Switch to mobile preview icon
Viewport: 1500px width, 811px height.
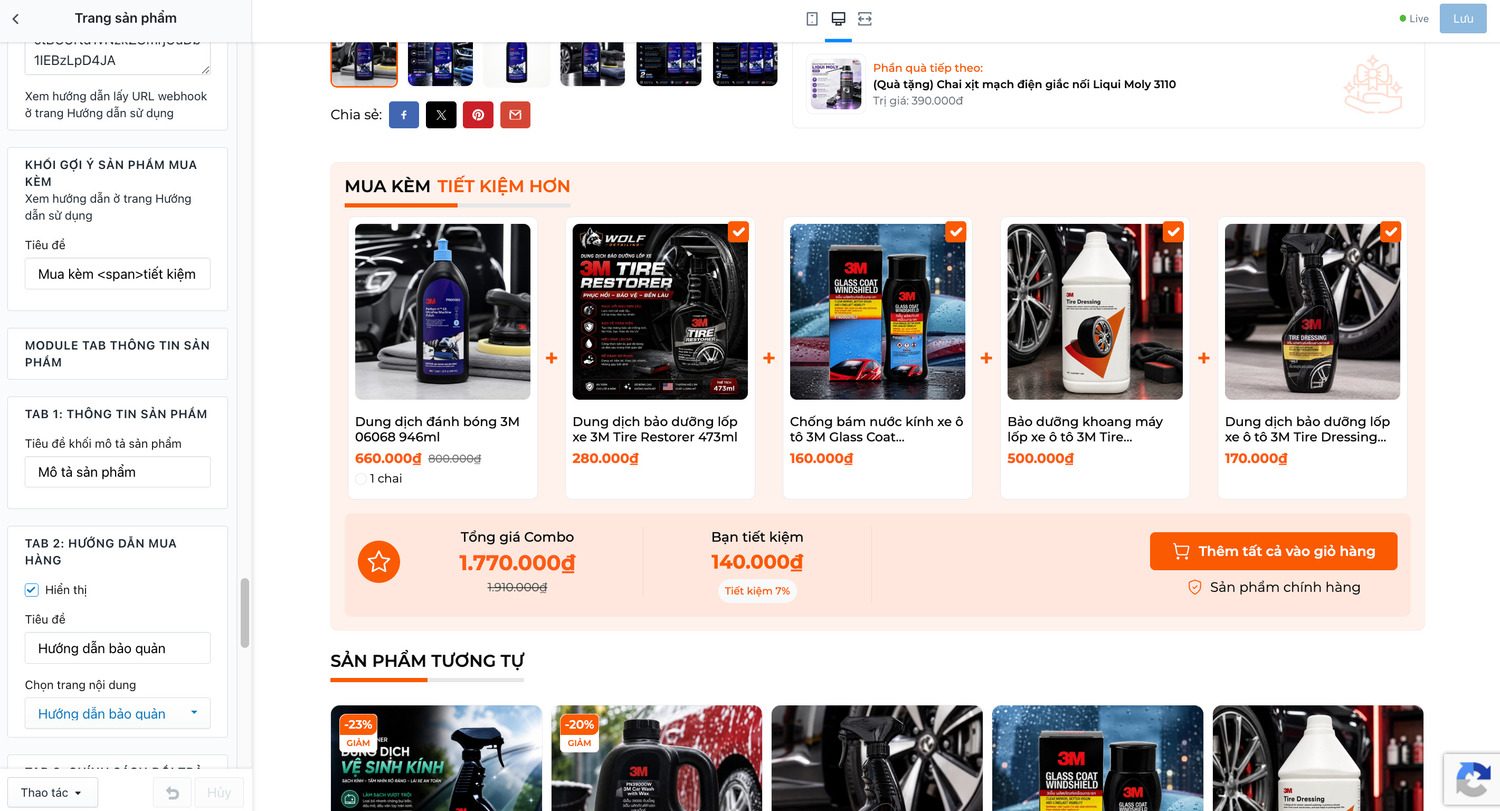tap(812, 19)
